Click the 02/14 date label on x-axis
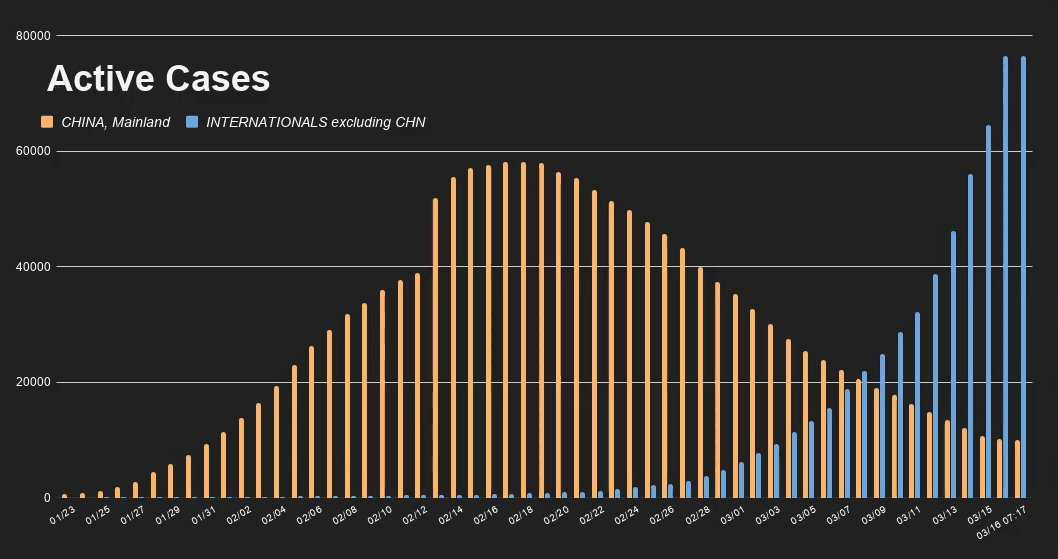The height and width of the screenshot is (559, 1058). [x=450, y=515]
